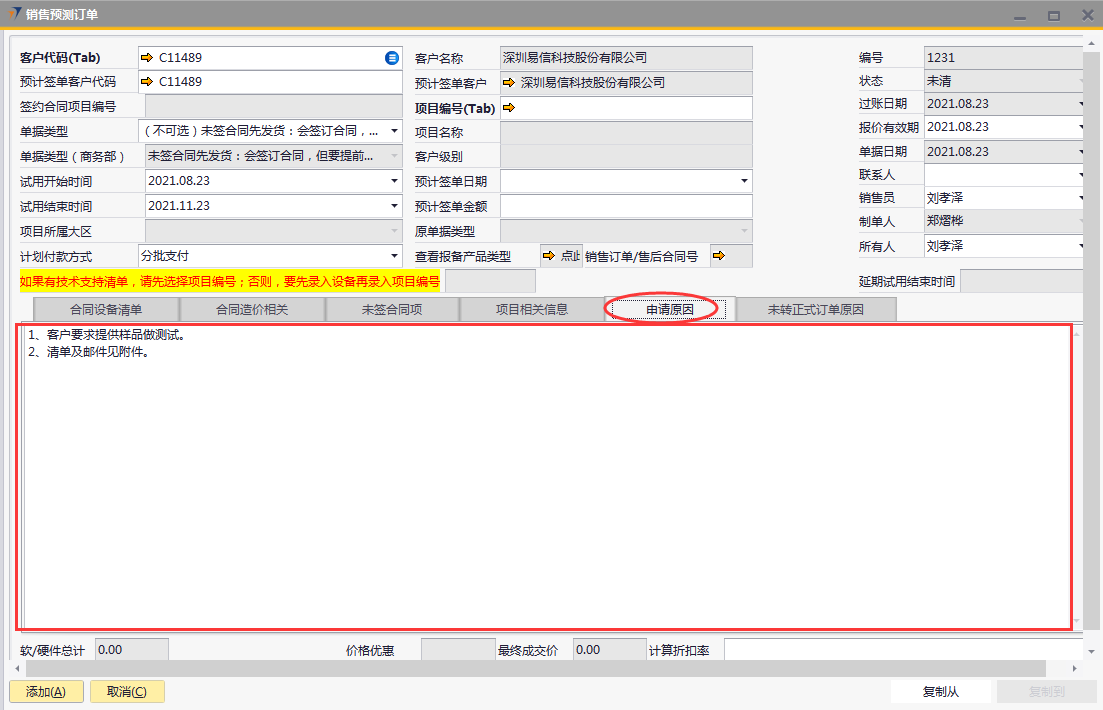
Task: Select the 项目相关信息 tab
Action: (532, 310)
